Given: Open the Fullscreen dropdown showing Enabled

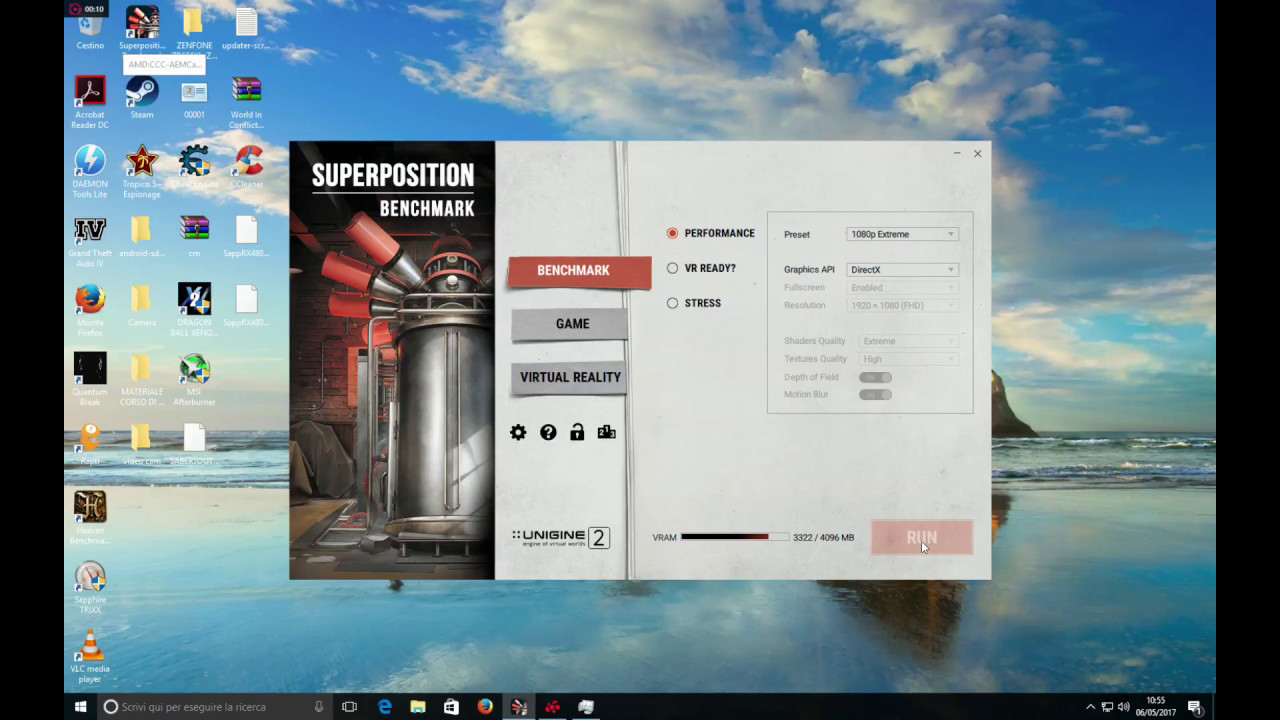Looking at the screenshot, I should [903, 288].
